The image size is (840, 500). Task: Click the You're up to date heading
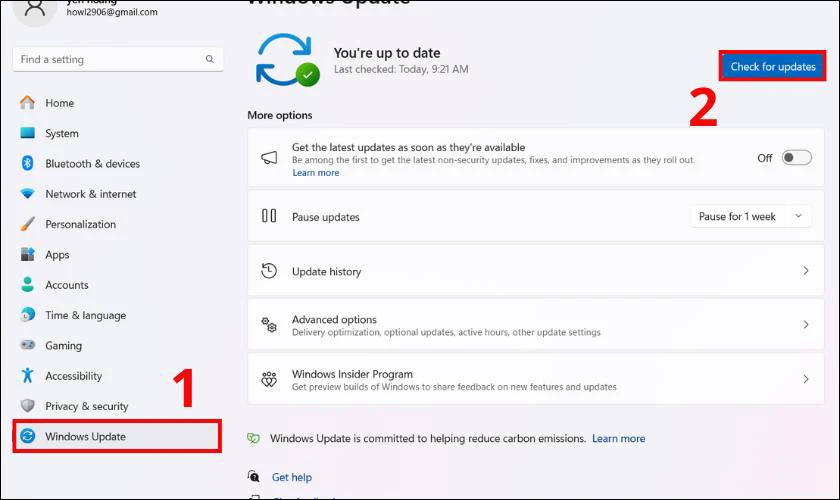387,53
